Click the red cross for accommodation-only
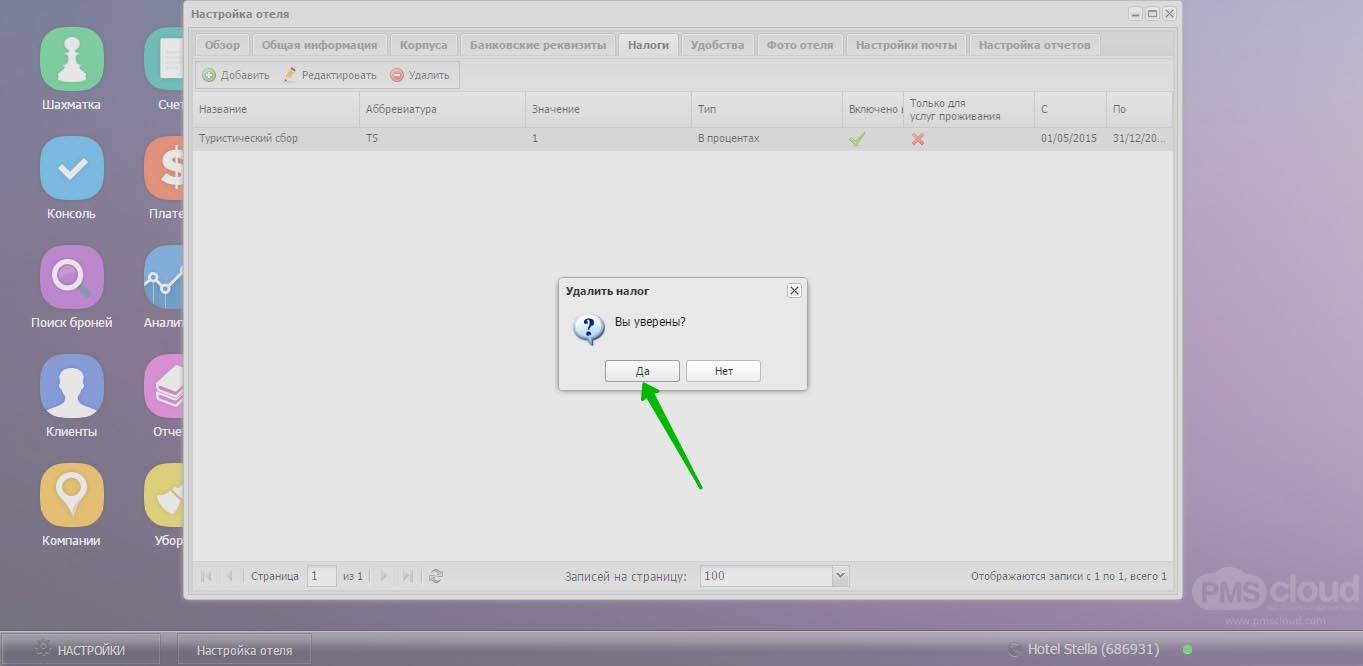The height and width of the screenshot is (666, 1363). click(917, 139)
